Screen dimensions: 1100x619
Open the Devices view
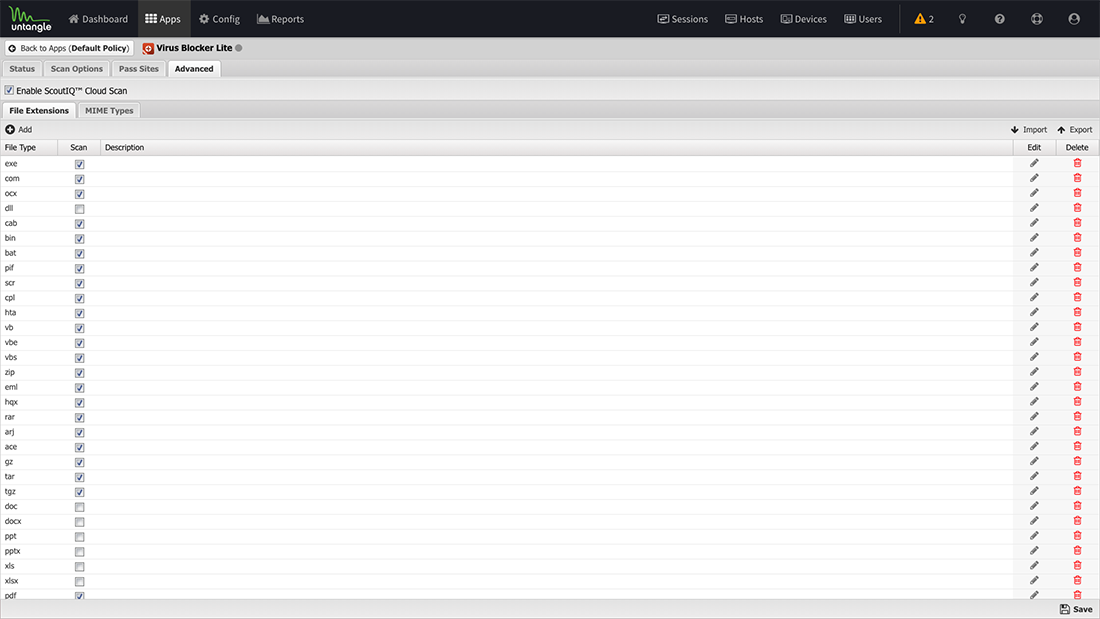(x=804, y=19)
